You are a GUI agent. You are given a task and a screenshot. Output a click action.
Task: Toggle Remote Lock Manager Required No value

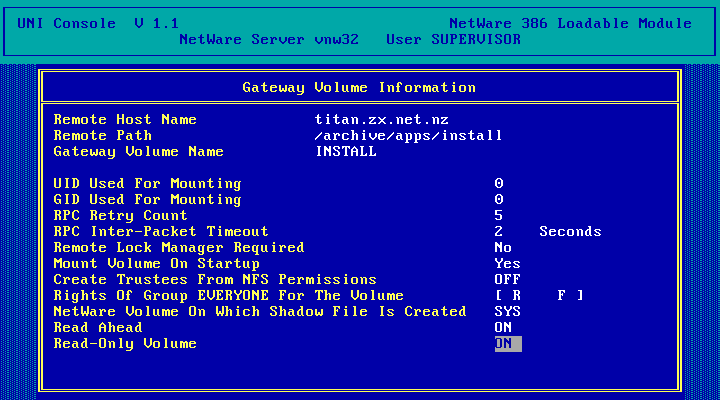pyautogui.click(x=503, y=248)
